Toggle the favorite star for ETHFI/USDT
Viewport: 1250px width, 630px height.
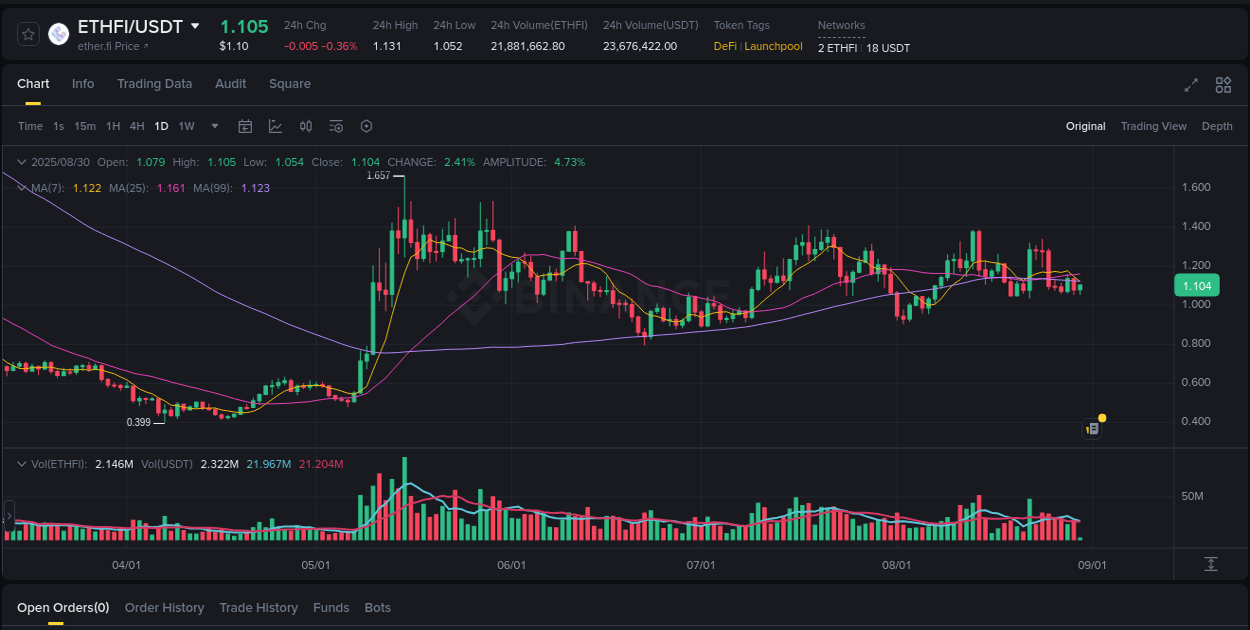point(27,33)
